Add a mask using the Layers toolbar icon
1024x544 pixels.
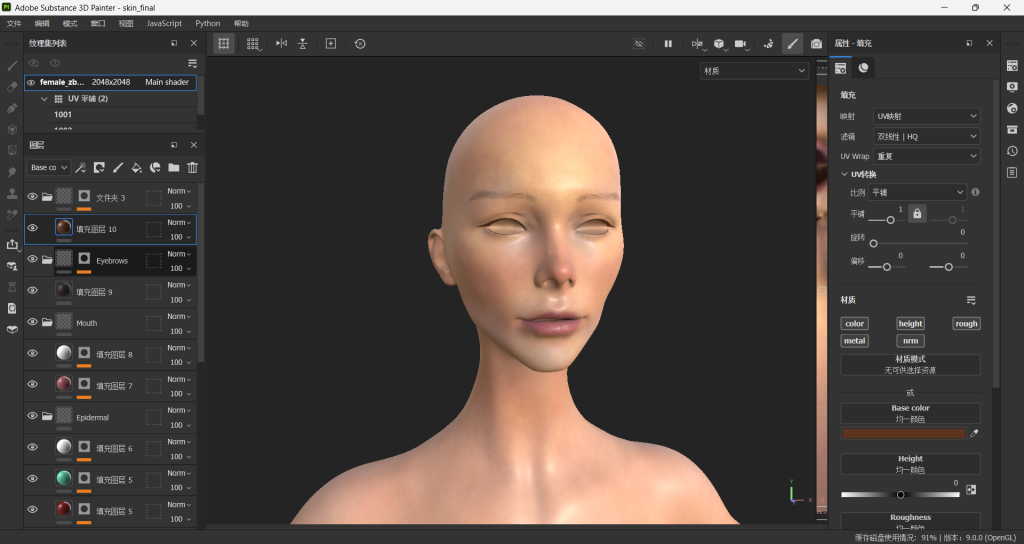[x=99, y=168]
